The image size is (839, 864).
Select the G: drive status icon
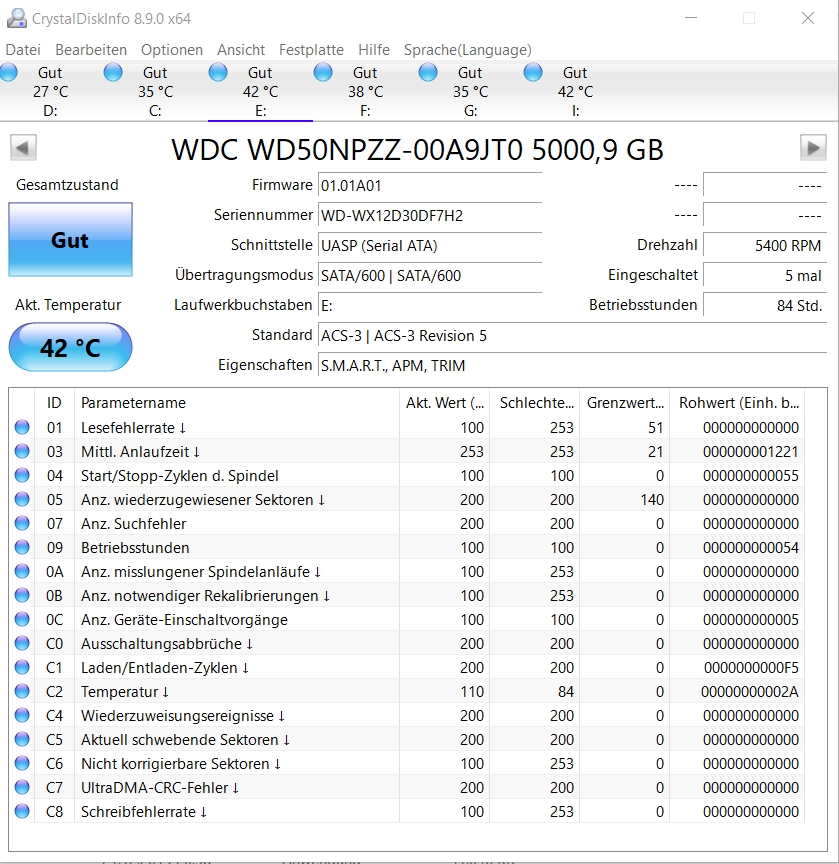coord(428,72)
